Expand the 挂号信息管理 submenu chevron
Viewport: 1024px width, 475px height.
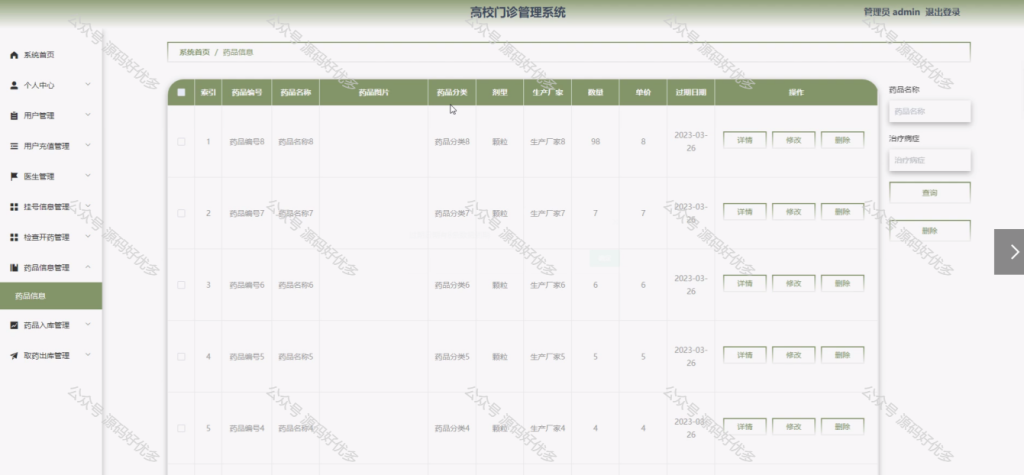pos(88,206)
